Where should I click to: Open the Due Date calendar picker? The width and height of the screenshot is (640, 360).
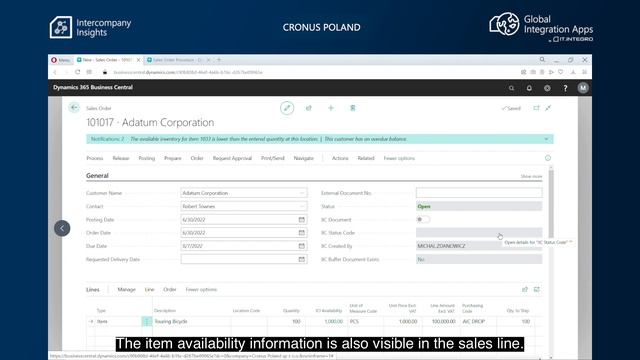[302, 246]
